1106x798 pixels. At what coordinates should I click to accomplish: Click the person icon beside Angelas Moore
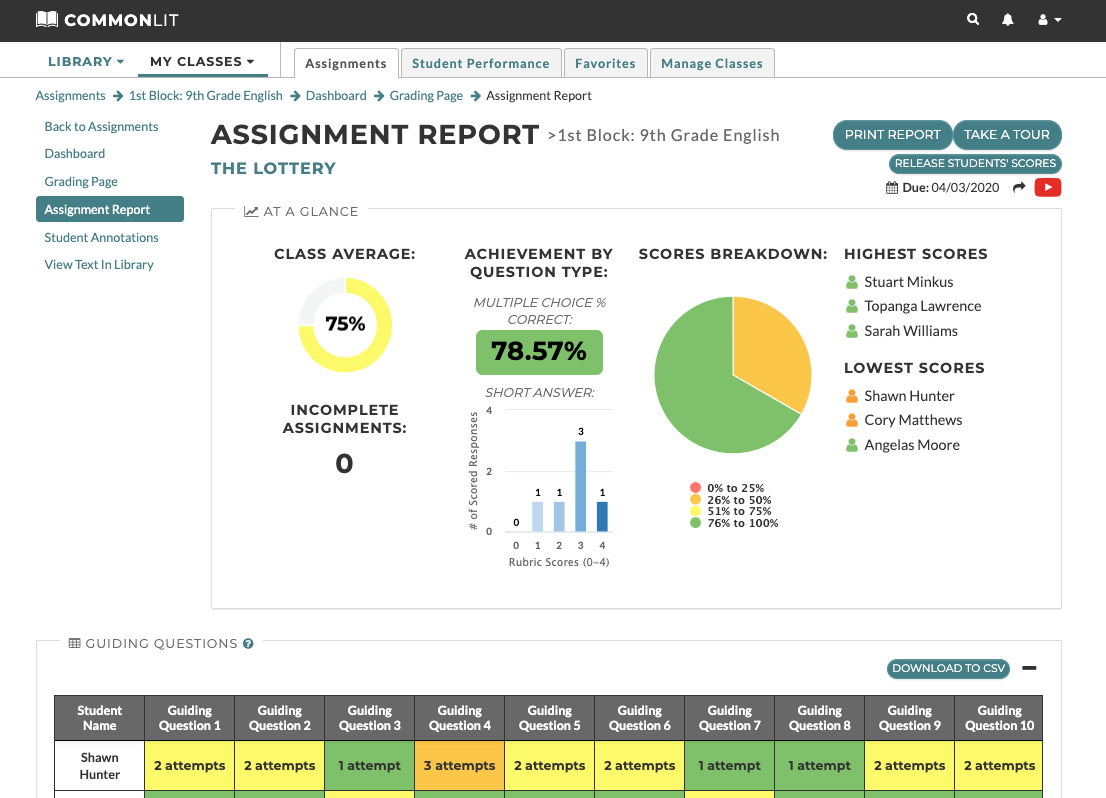tap(851, 445)
